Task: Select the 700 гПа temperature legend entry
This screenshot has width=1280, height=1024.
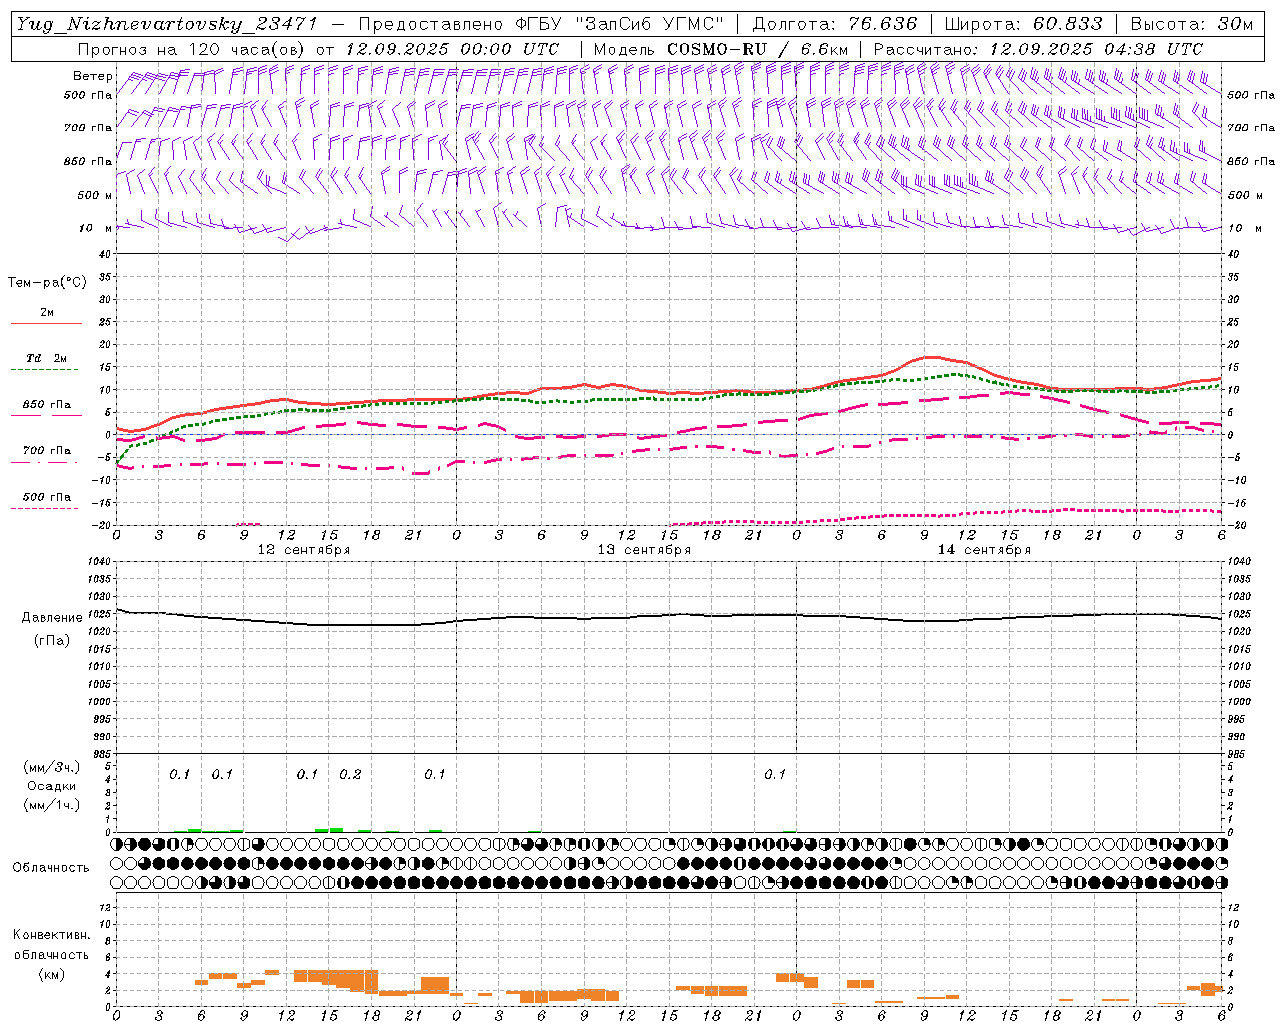Action: click(47, 451)
